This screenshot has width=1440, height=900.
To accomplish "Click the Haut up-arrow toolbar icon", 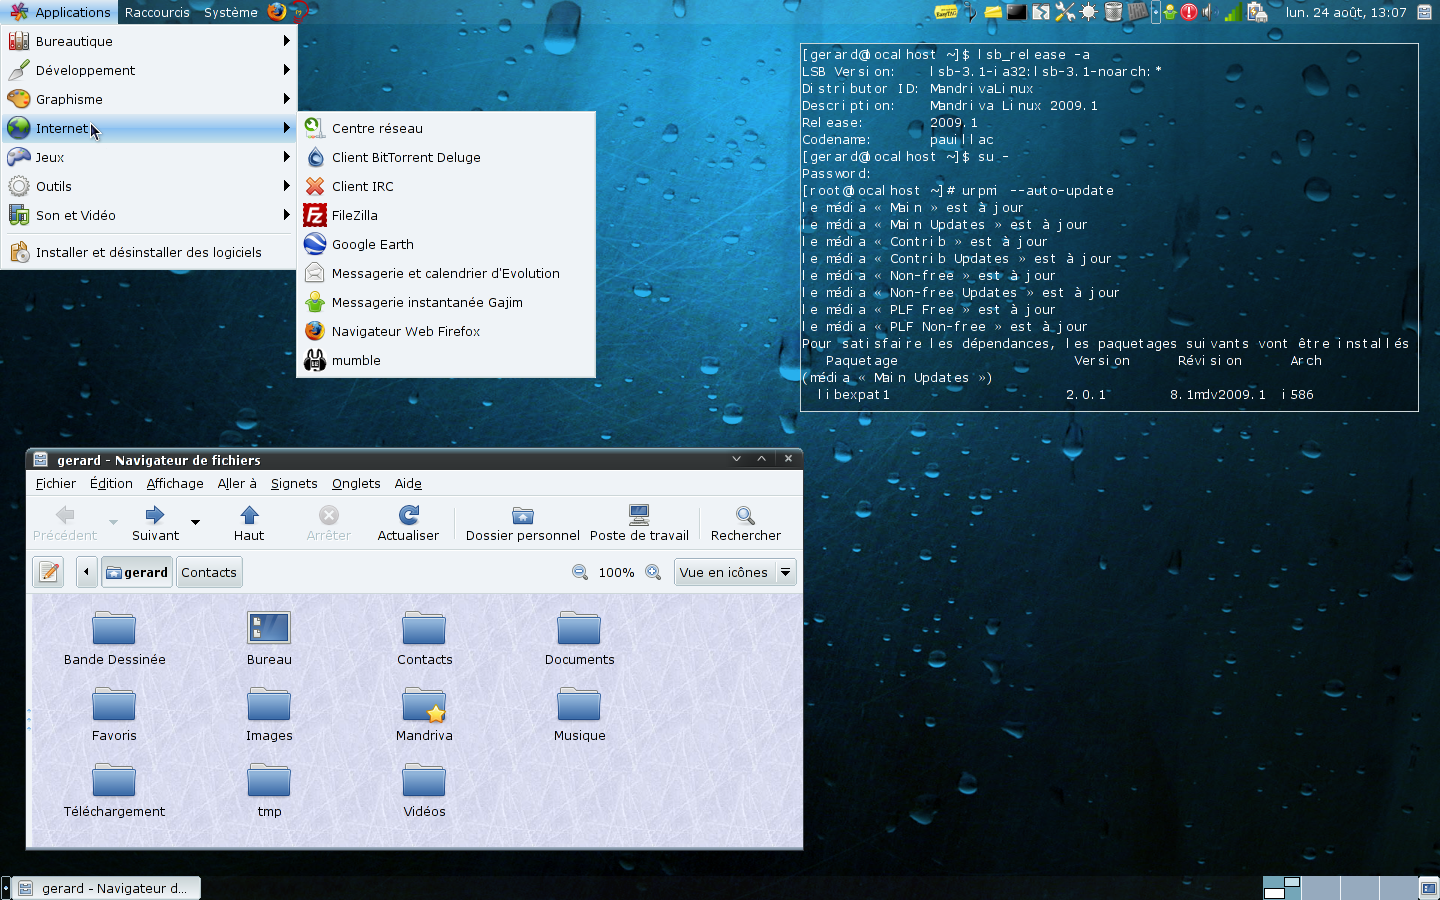I will [x=249, y=515].
